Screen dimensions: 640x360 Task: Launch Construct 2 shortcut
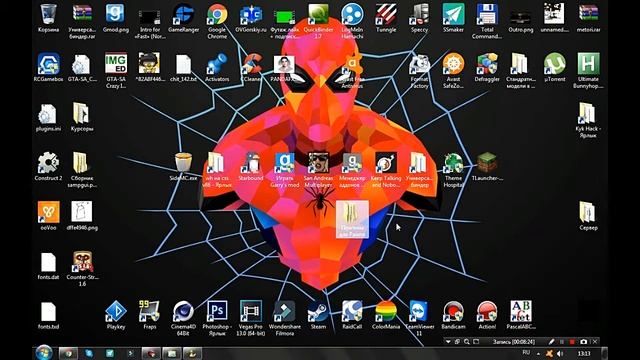[48, 167]
